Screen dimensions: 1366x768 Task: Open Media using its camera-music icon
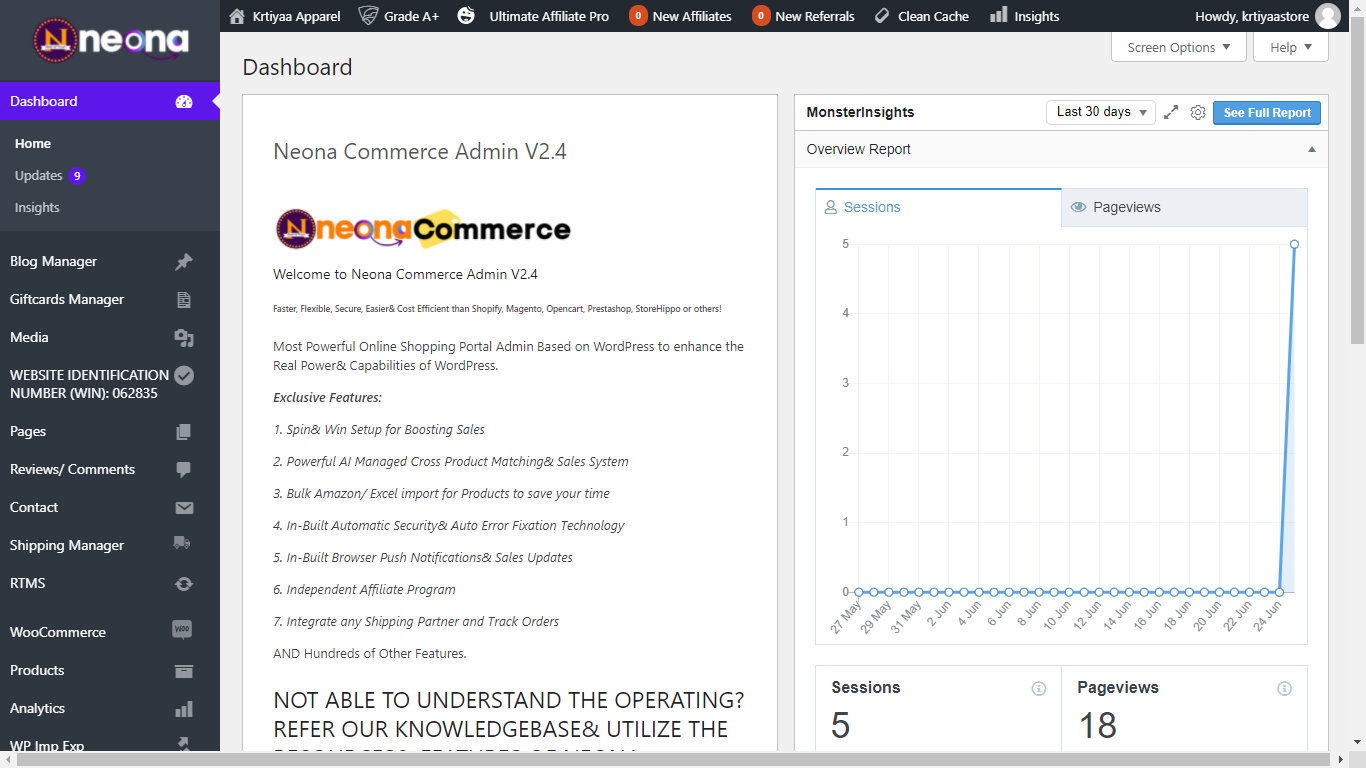coord(184,337)
